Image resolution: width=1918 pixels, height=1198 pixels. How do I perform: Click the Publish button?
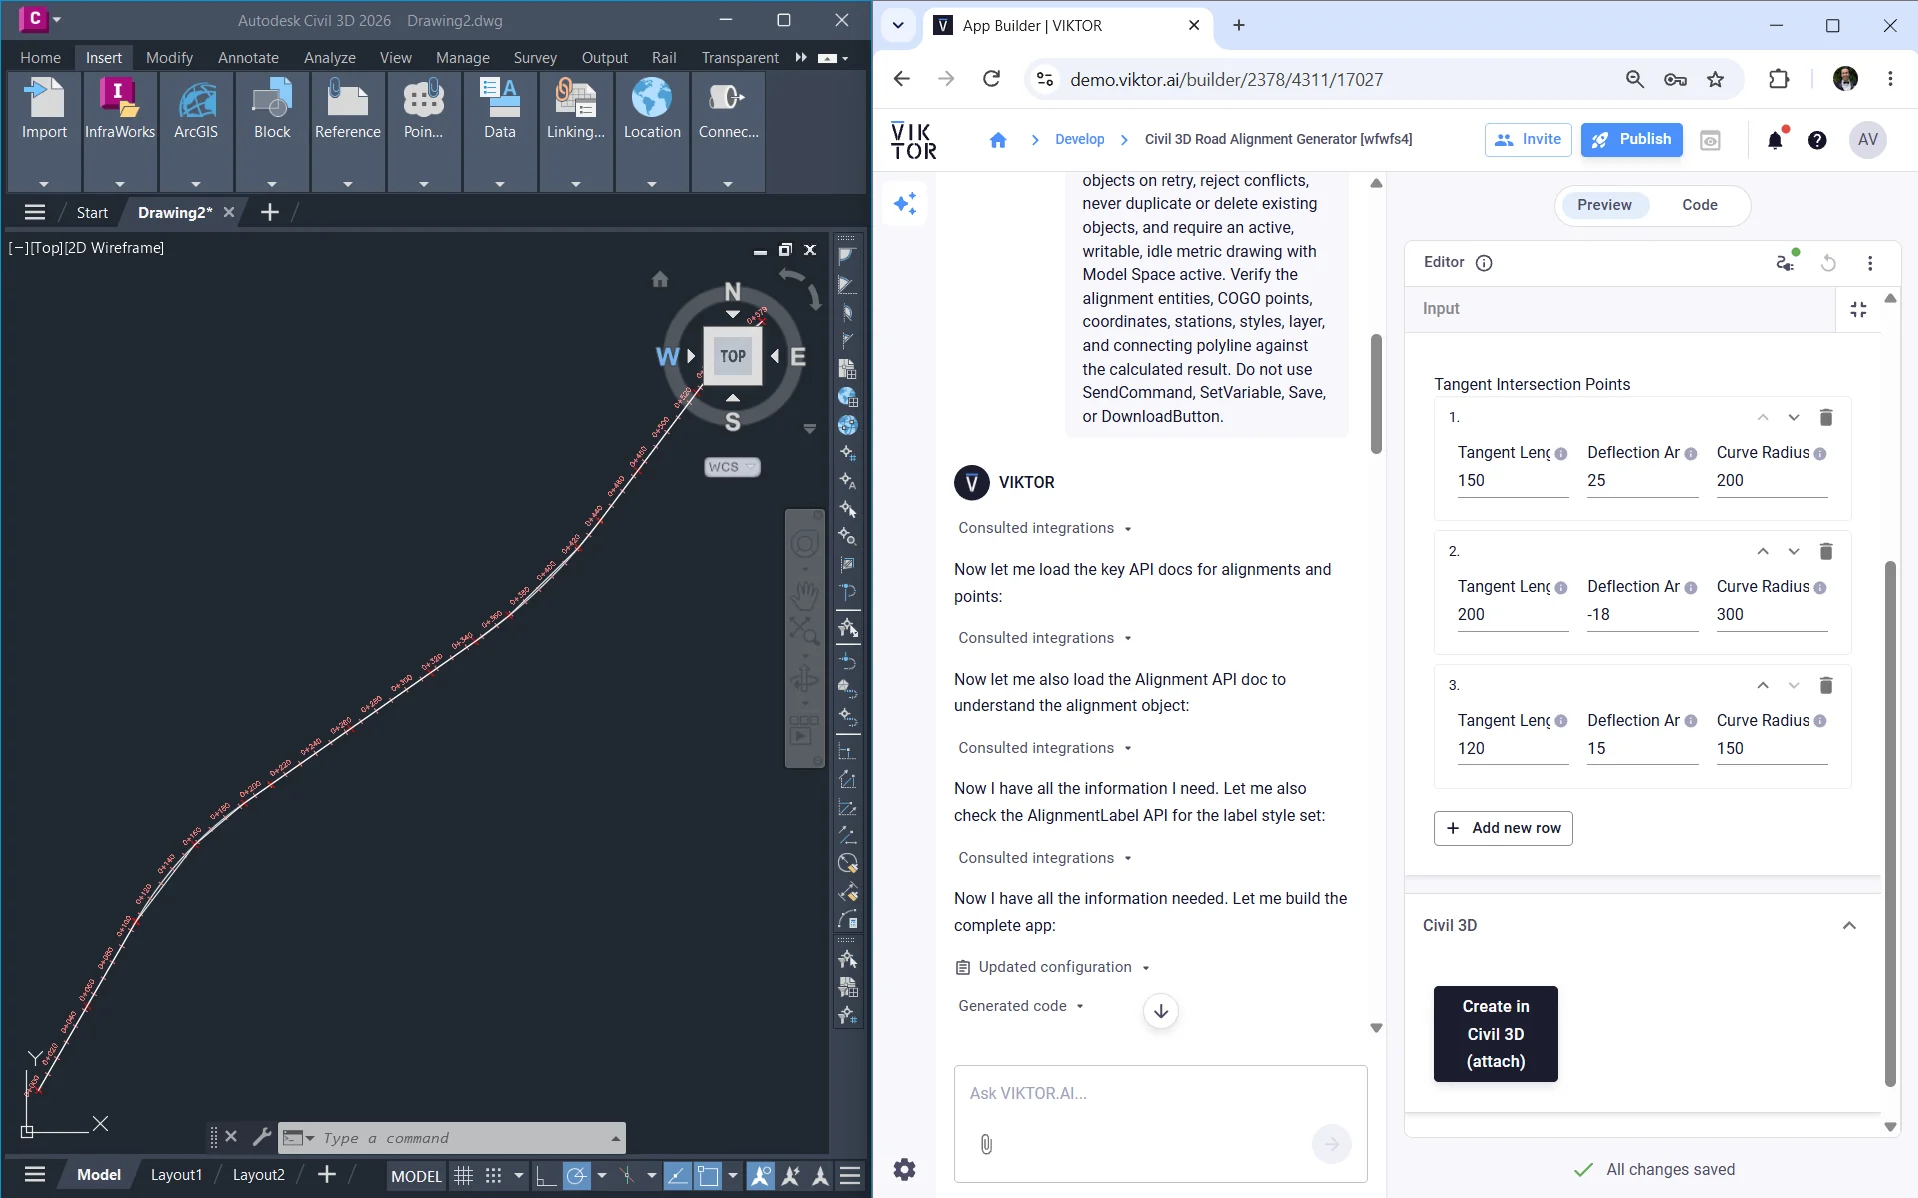[x=1631, y=140]
